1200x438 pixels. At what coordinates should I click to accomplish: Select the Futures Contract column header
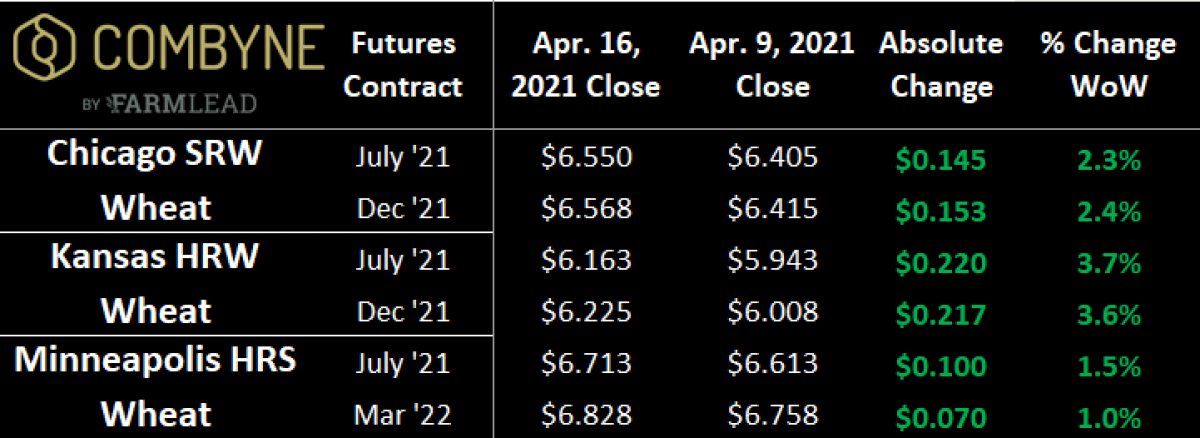tap(403, 65)
